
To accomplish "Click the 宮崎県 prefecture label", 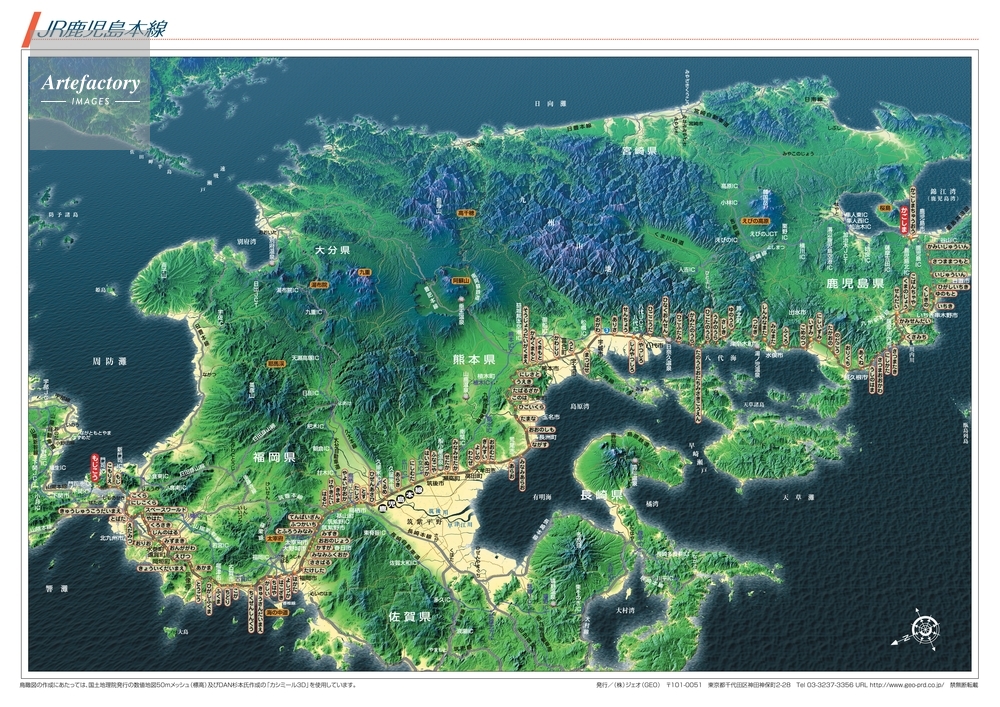I will pyautogui.click(x=639, y=150).
